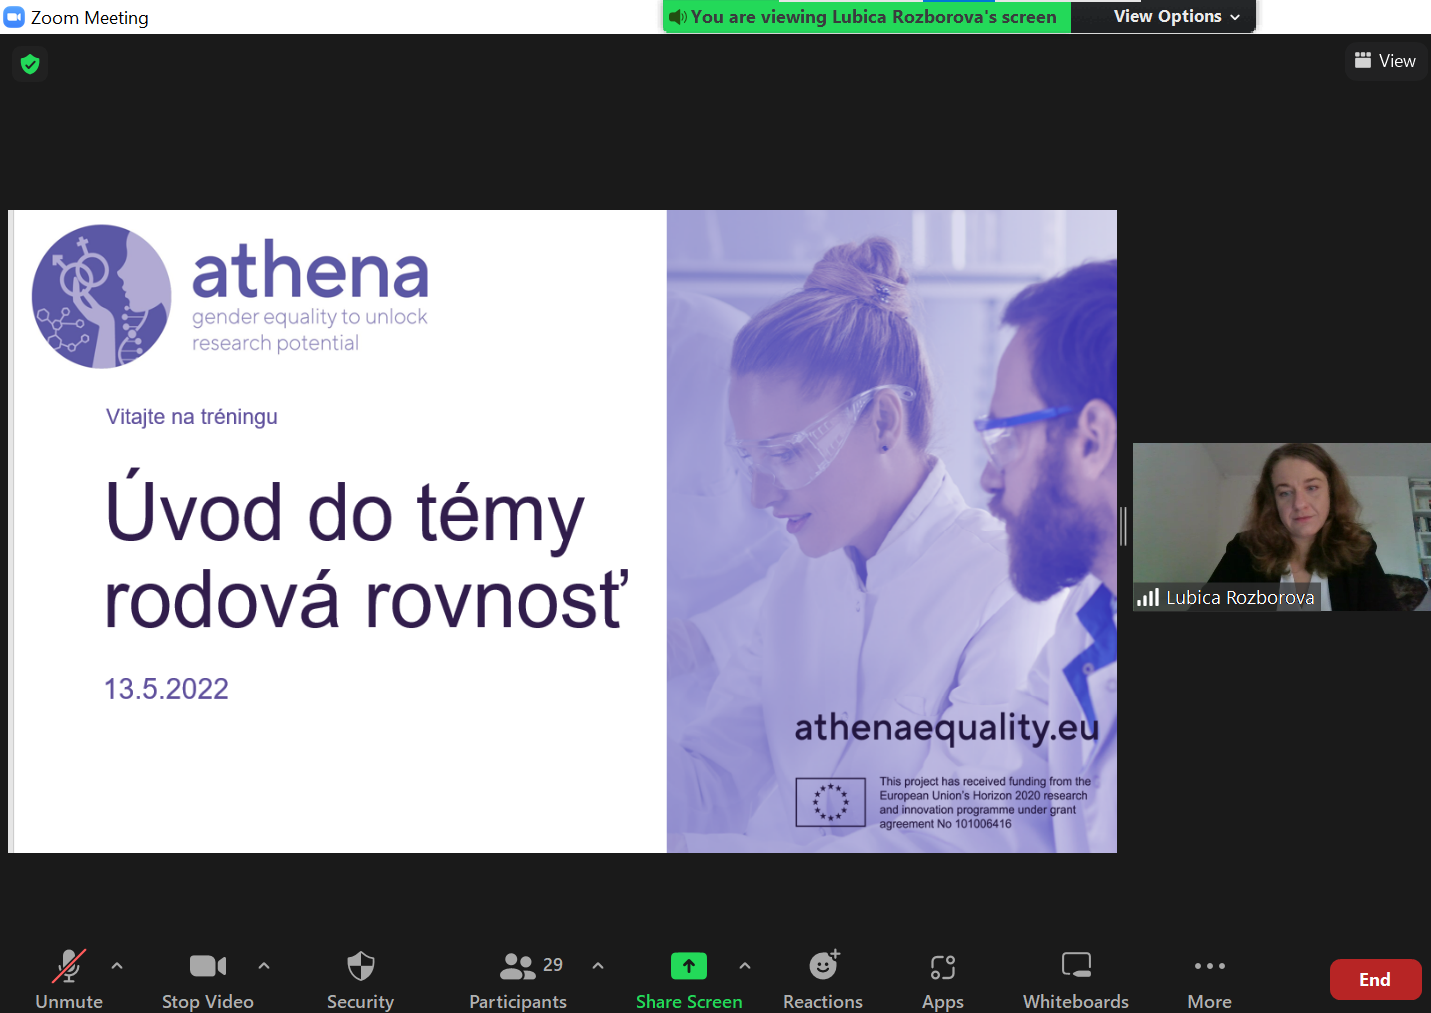Open video options arrow beside Stop Video
The width and height of the screenshot is (1431, 1013).
coord(264,966)
